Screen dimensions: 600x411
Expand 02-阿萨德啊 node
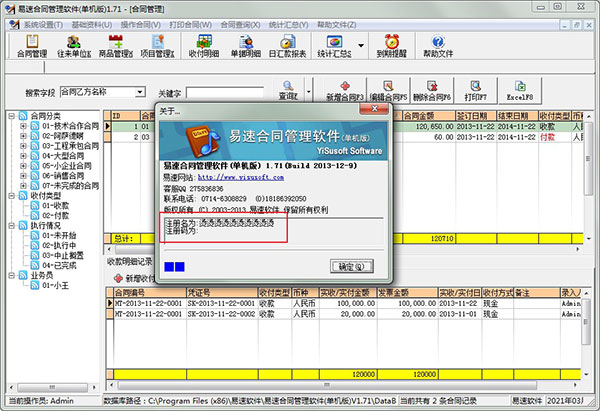(x=23, y=135)
